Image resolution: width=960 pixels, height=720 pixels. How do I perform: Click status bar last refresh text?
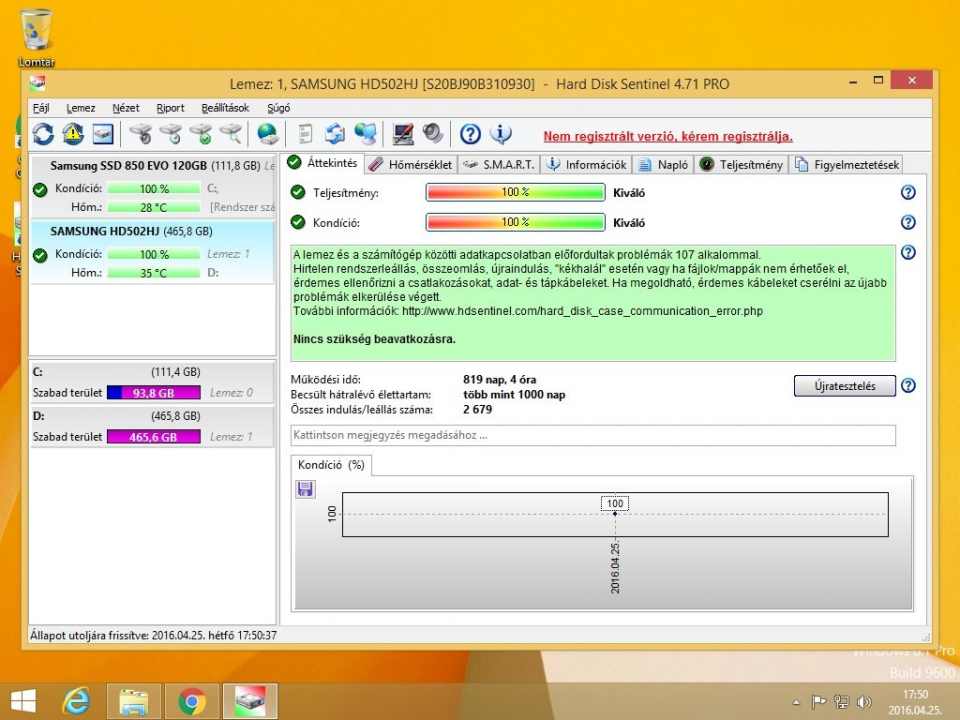click(154, 636)
